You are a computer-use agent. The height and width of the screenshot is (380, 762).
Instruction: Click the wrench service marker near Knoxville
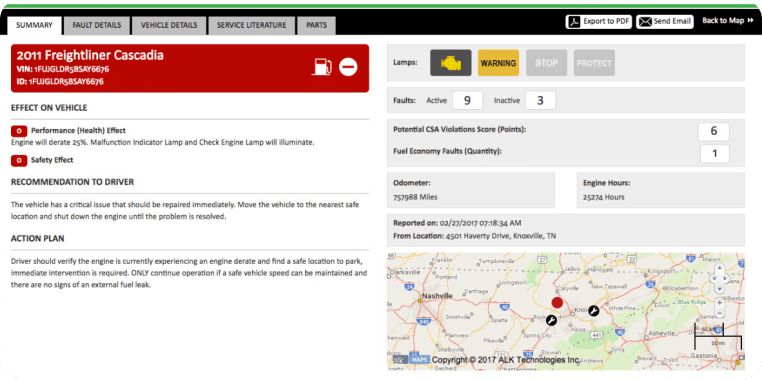pyautogui.click(x=593, y=311)
